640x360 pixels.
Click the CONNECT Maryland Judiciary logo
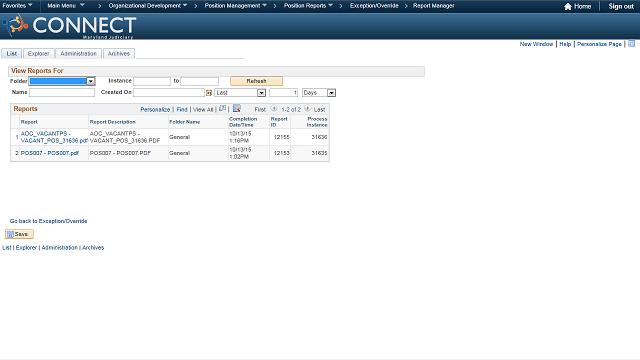[69, 27]
